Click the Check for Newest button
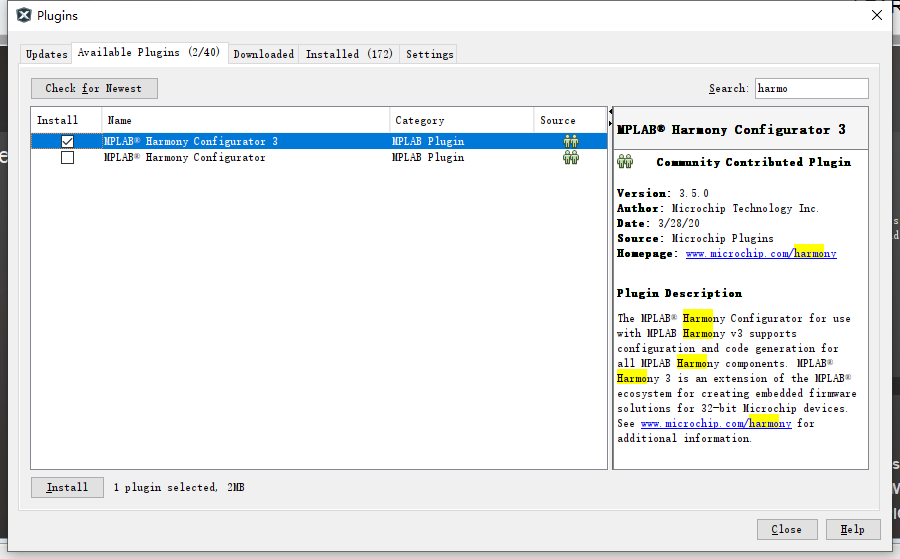This screenshot has height=559, width=900. click(94, 88)
